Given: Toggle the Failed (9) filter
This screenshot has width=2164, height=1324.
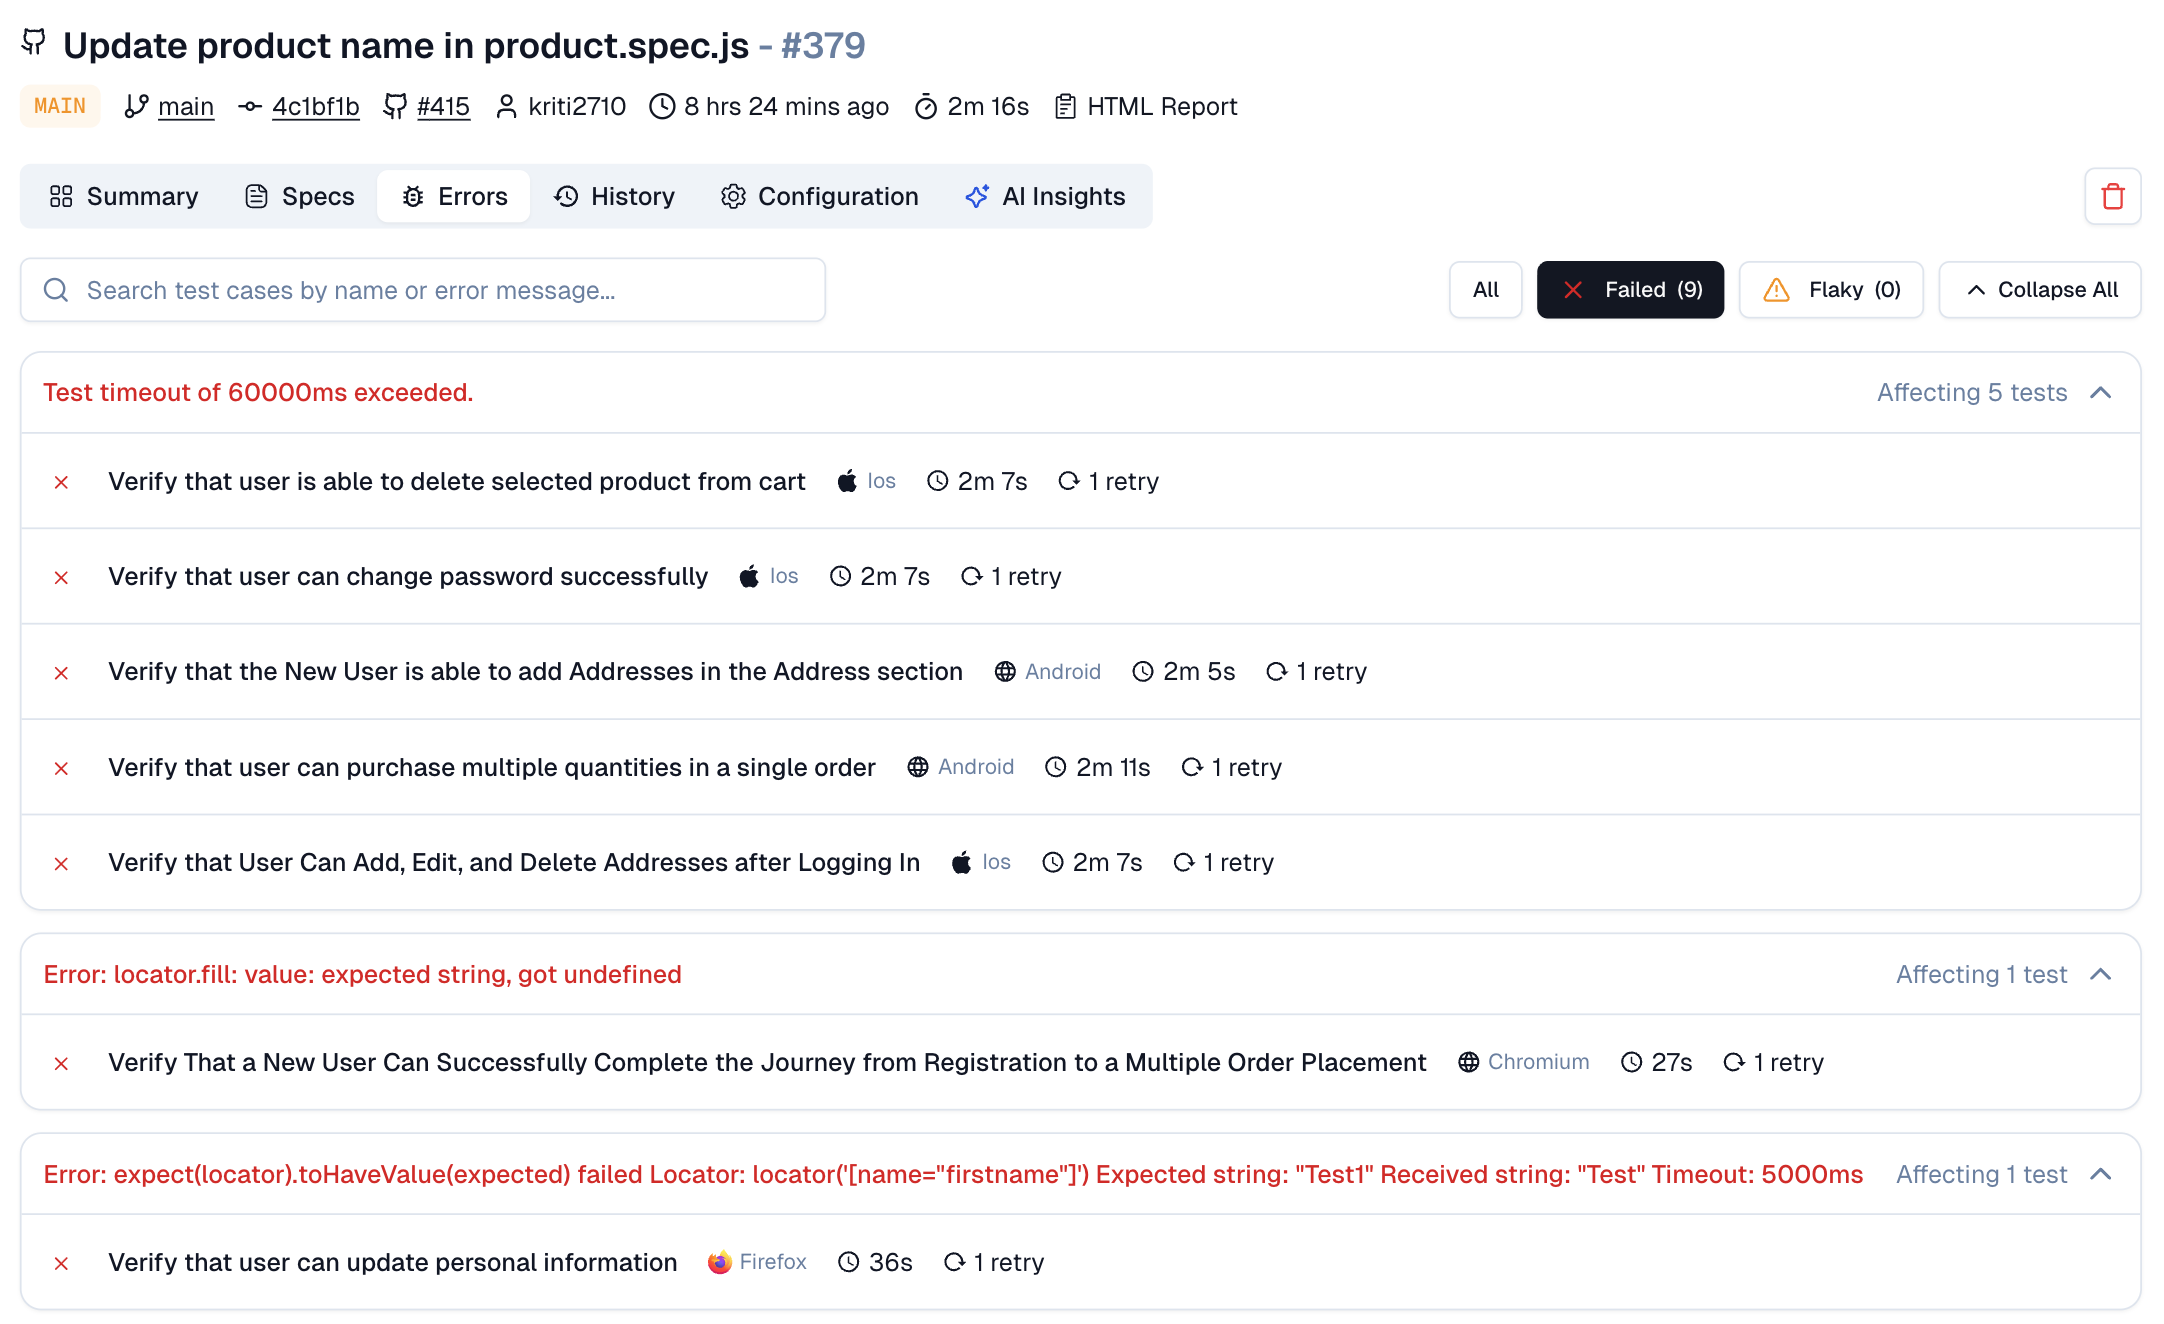Looking at the screenshot, I should [1630, 290].
